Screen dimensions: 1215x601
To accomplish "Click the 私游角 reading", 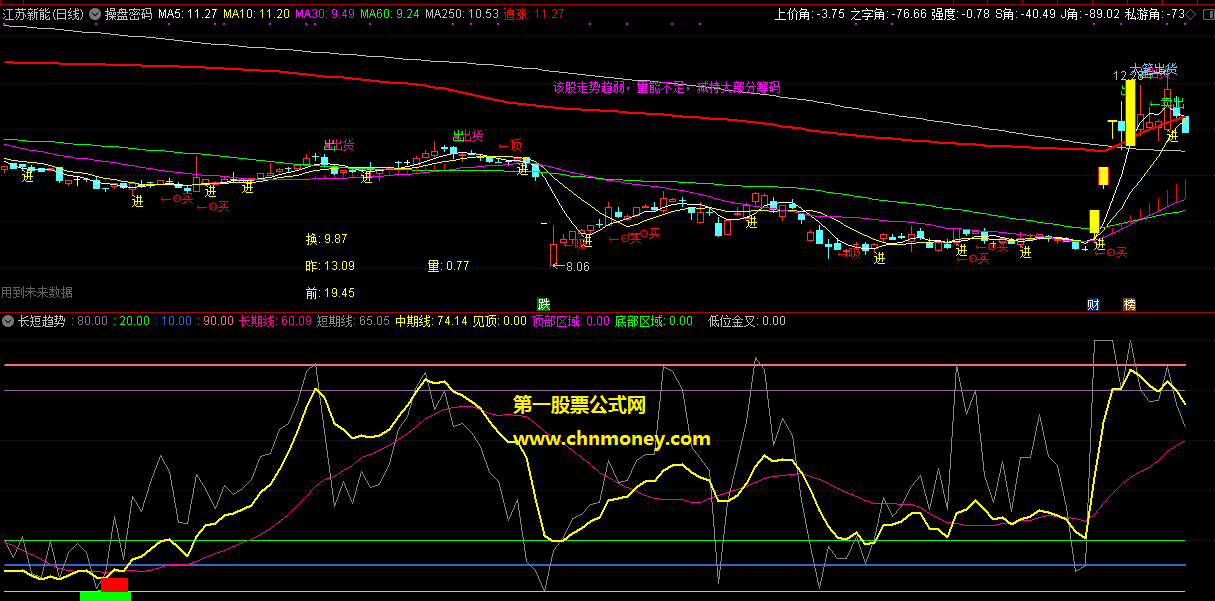I will pos(1155,14).
